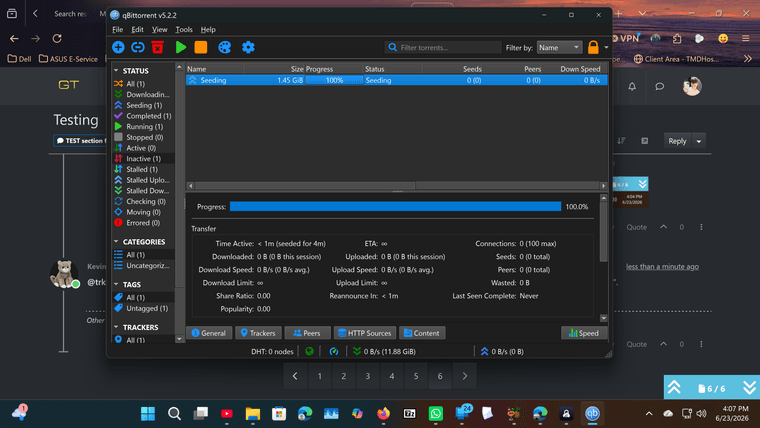The image size is (760, 428).
Task: Click into the Filter torrents search field
Action: click(443, 48)
